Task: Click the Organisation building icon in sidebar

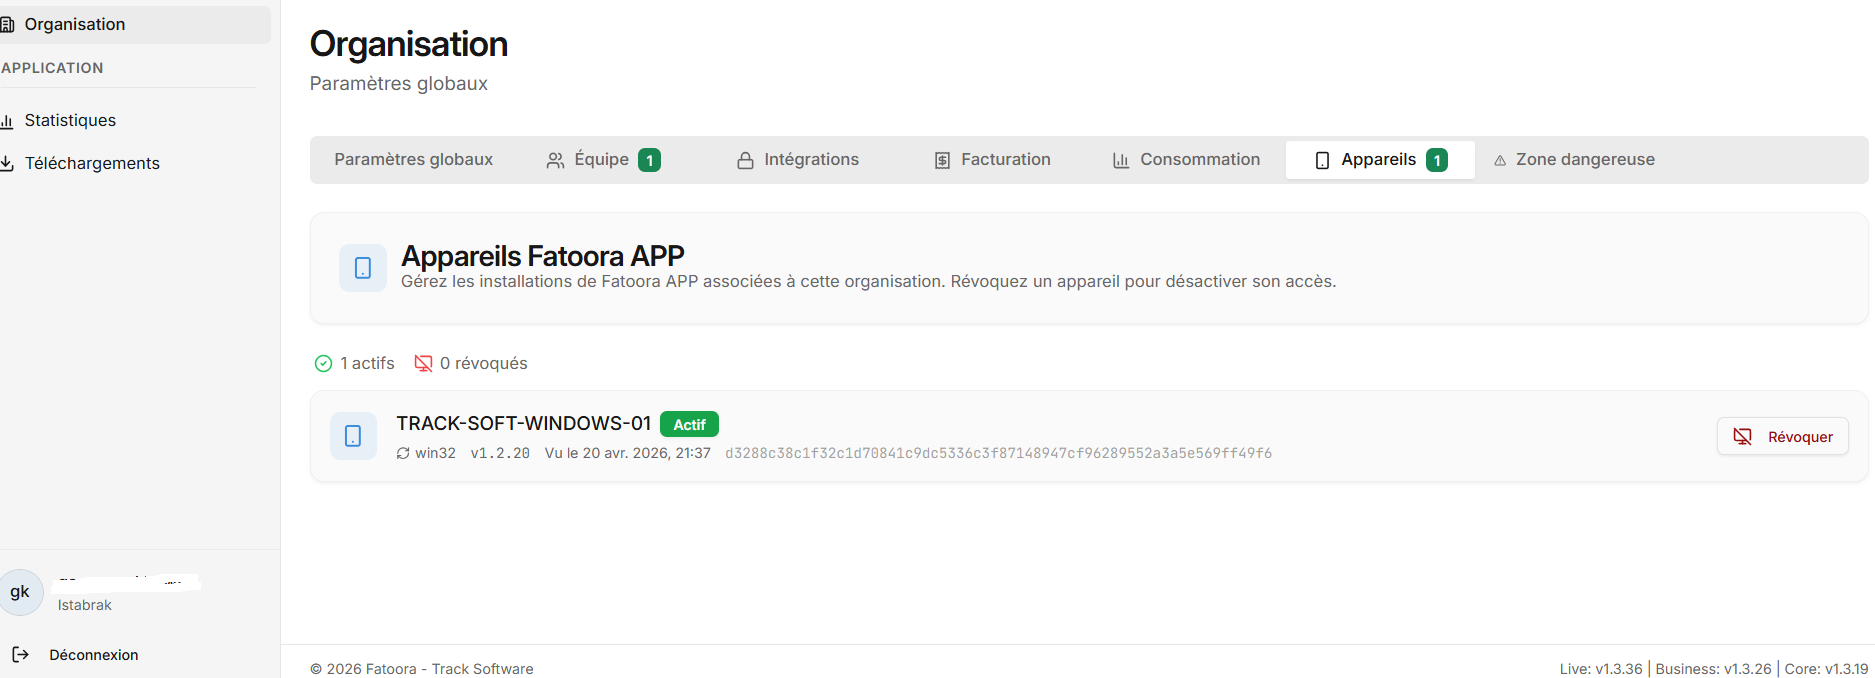Action: (x=6, y=24)
